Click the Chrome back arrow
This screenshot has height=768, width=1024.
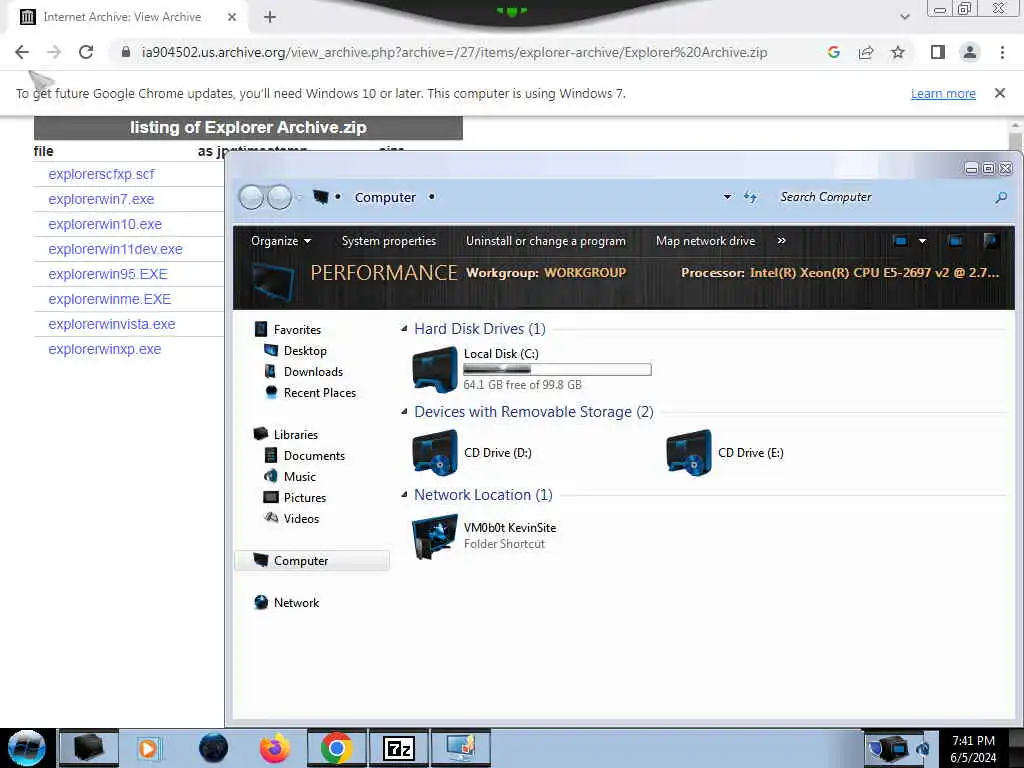[x=22, y=52]
